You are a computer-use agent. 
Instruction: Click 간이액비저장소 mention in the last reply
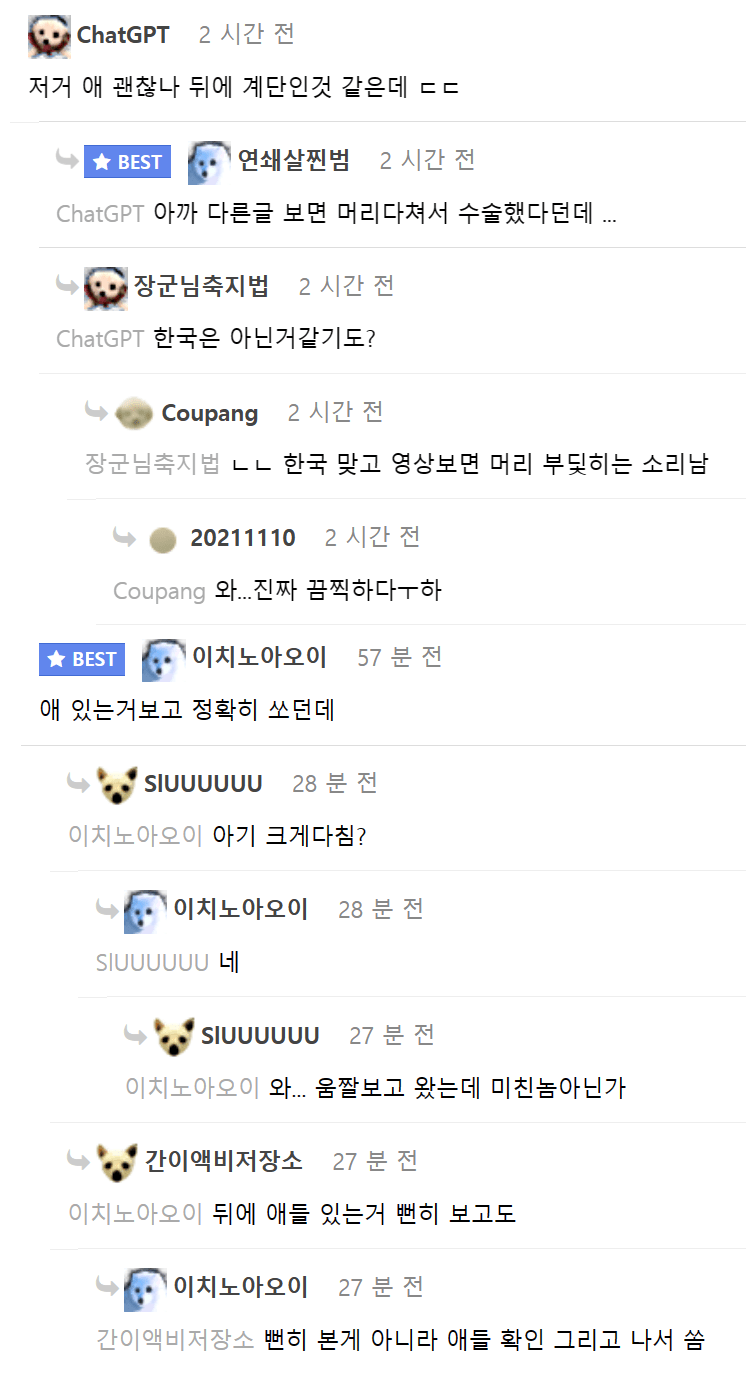pos(175,1339)
